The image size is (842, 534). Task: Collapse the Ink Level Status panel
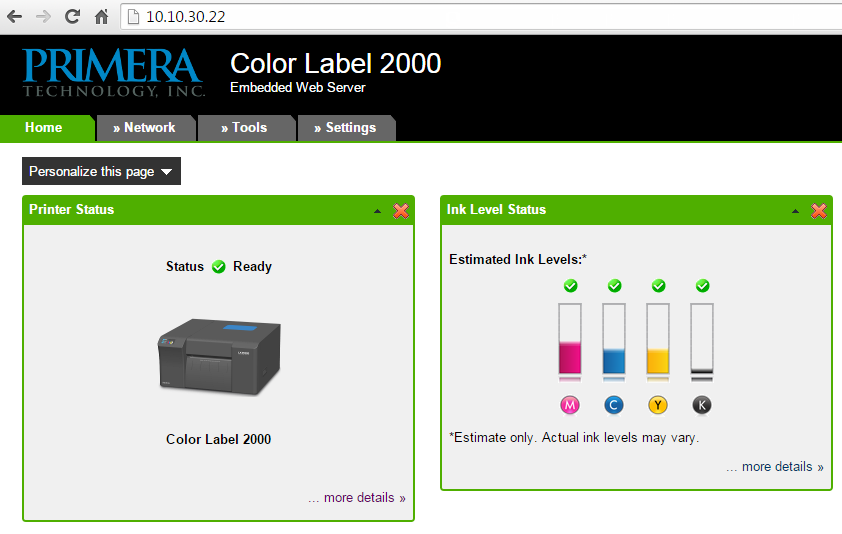coord(795,211)
